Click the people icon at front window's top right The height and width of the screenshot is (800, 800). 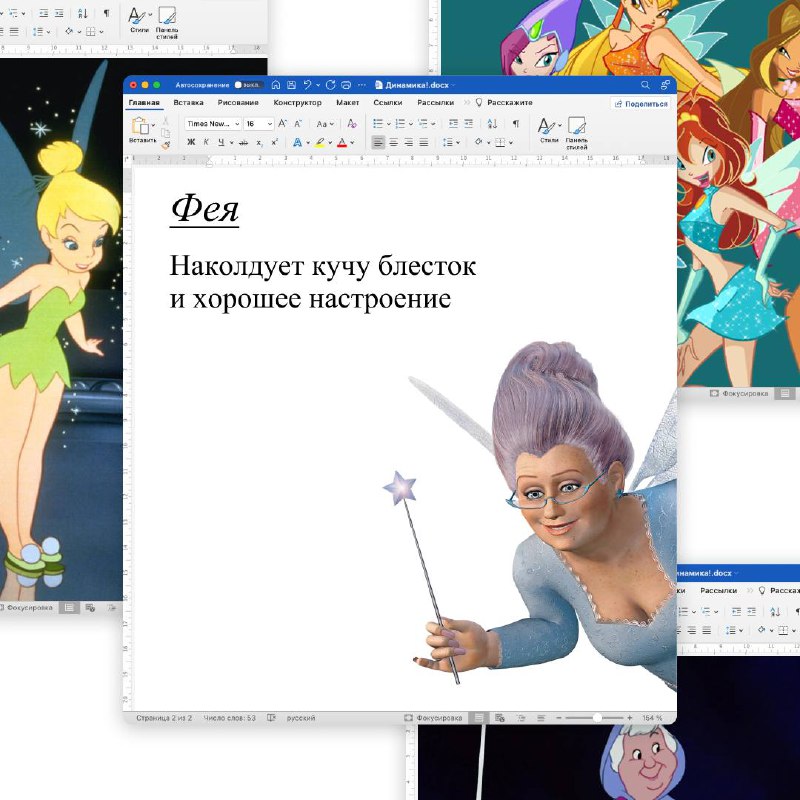tap(665, 85)
